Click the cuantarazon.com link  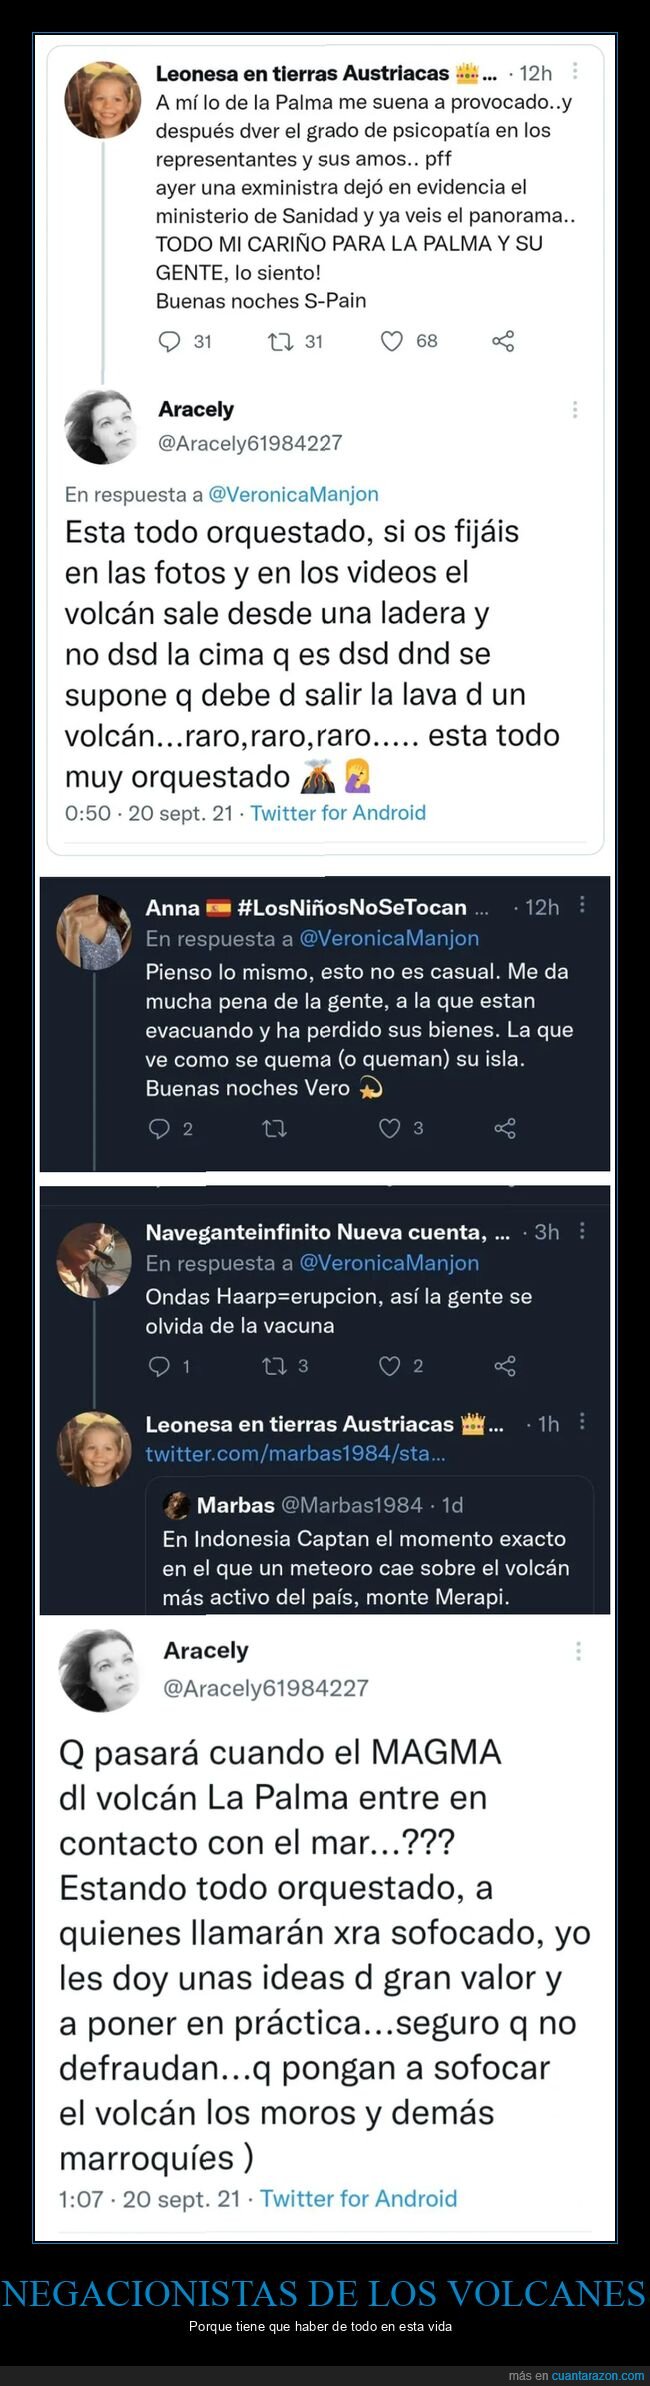[598, 2375]
